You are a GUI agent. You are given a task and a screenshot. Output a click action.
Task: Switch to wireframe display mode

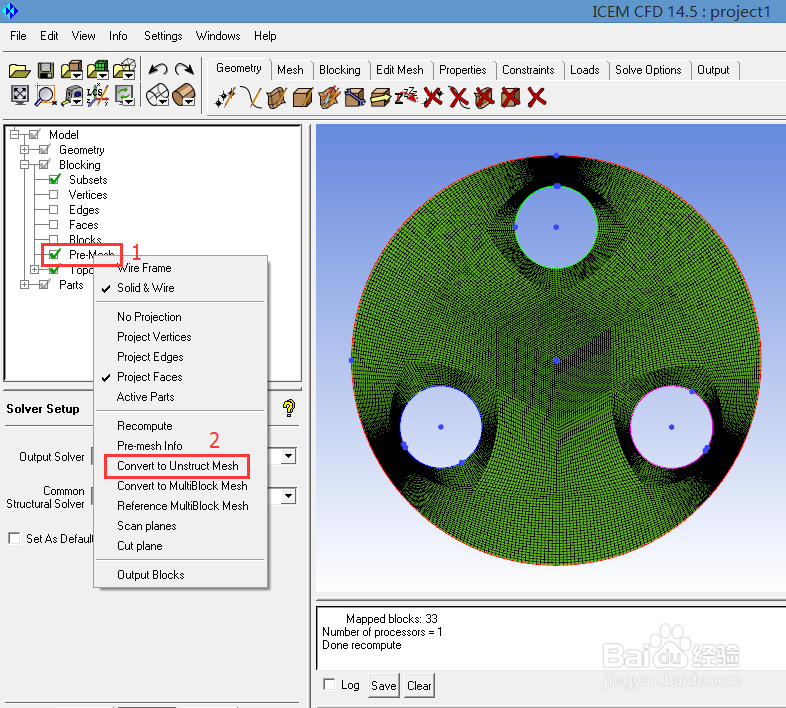coord(158,94)
